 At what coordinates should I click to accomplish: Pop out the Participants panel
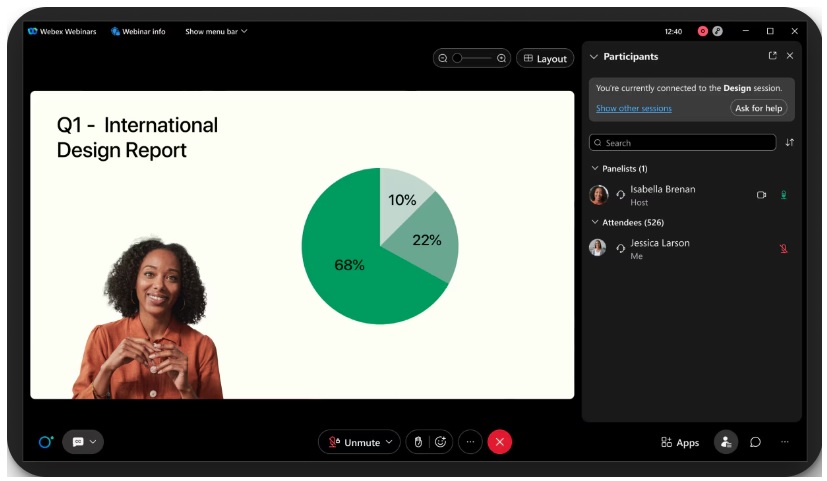773,55
